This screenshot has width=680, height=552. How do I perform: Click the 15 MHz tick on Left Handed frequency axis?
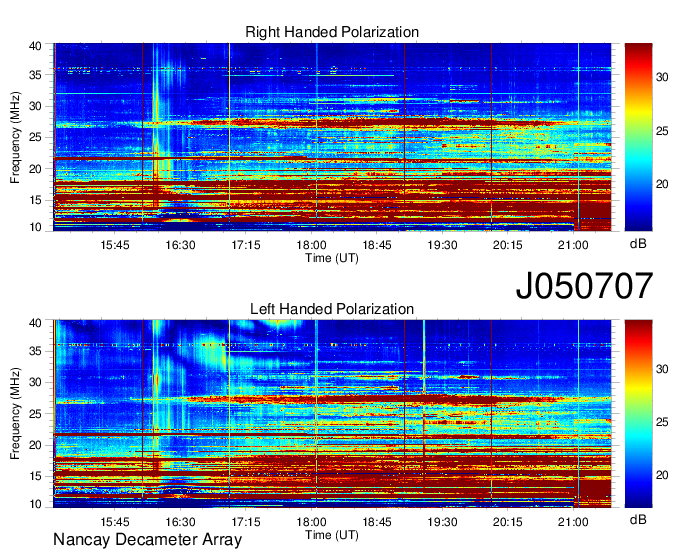(x=36, y=476)
